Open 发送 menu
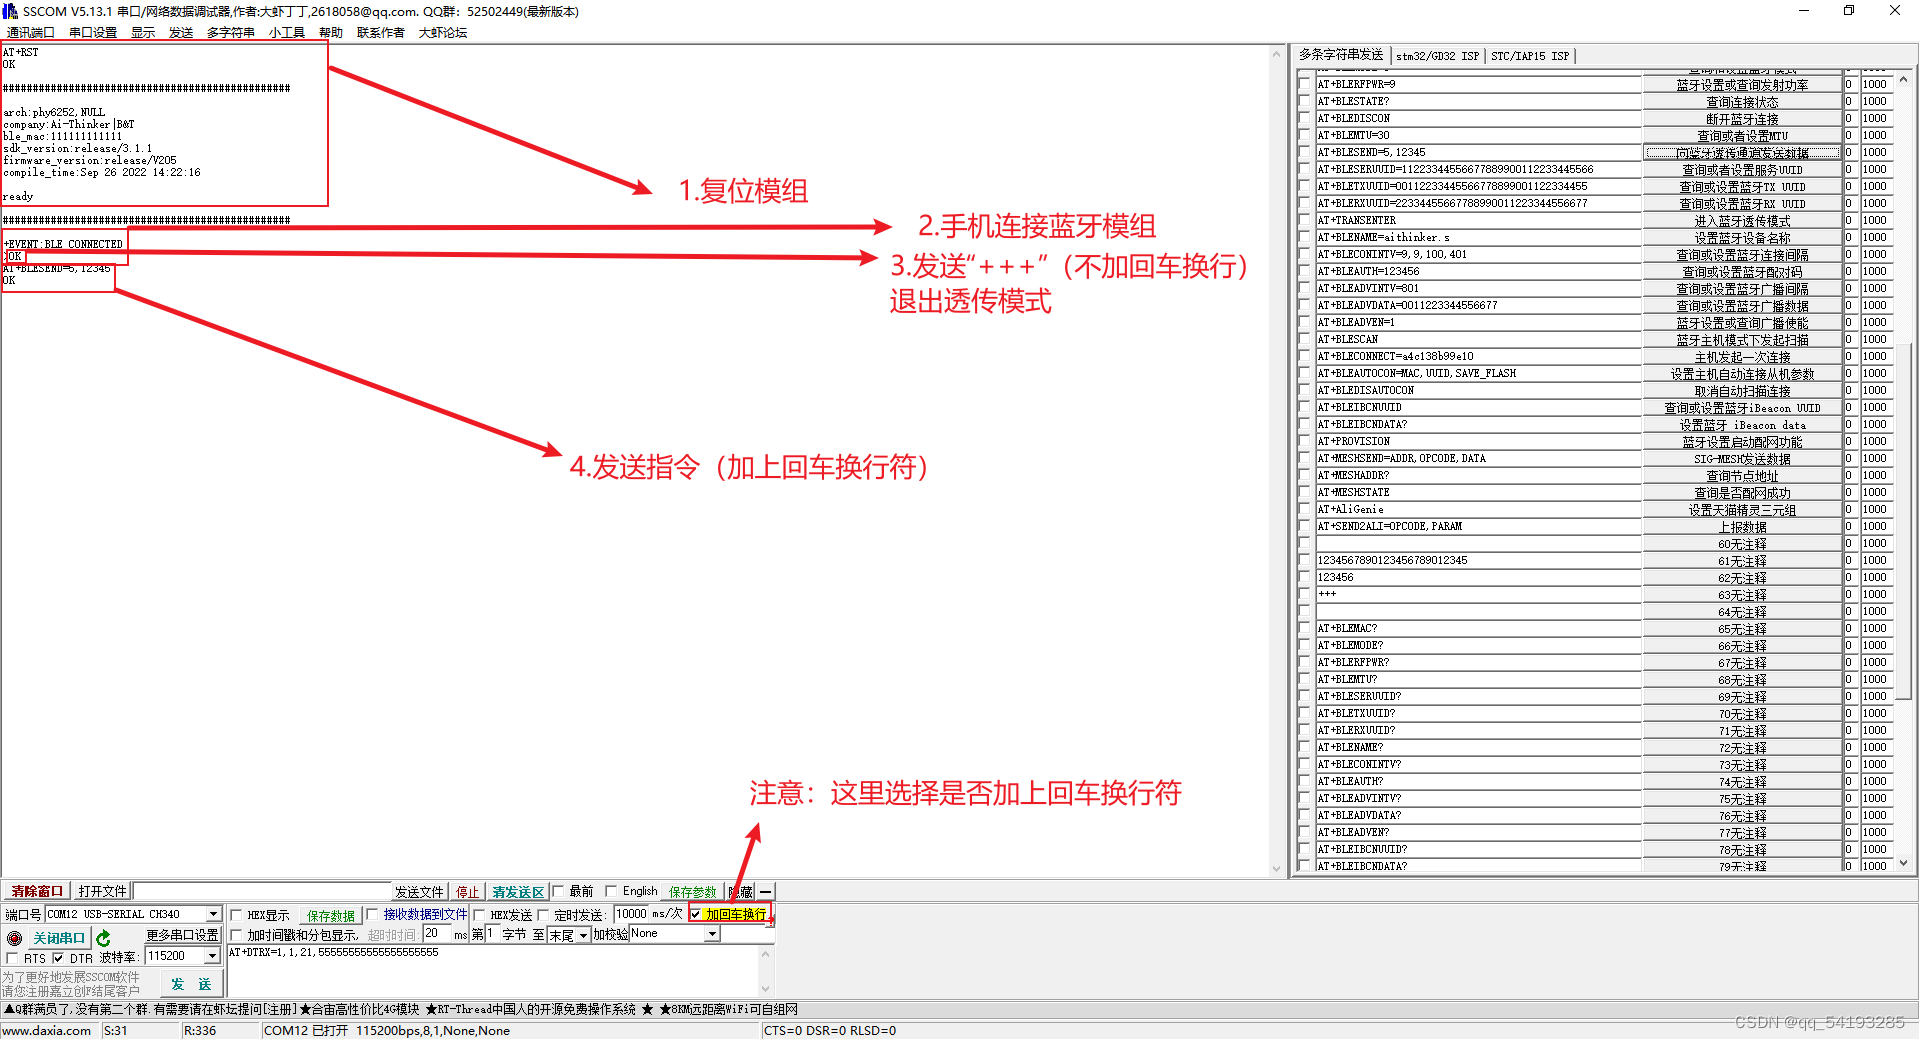Image resolution: width=1920 pixels, height=1040 pixels. (181, 33)
